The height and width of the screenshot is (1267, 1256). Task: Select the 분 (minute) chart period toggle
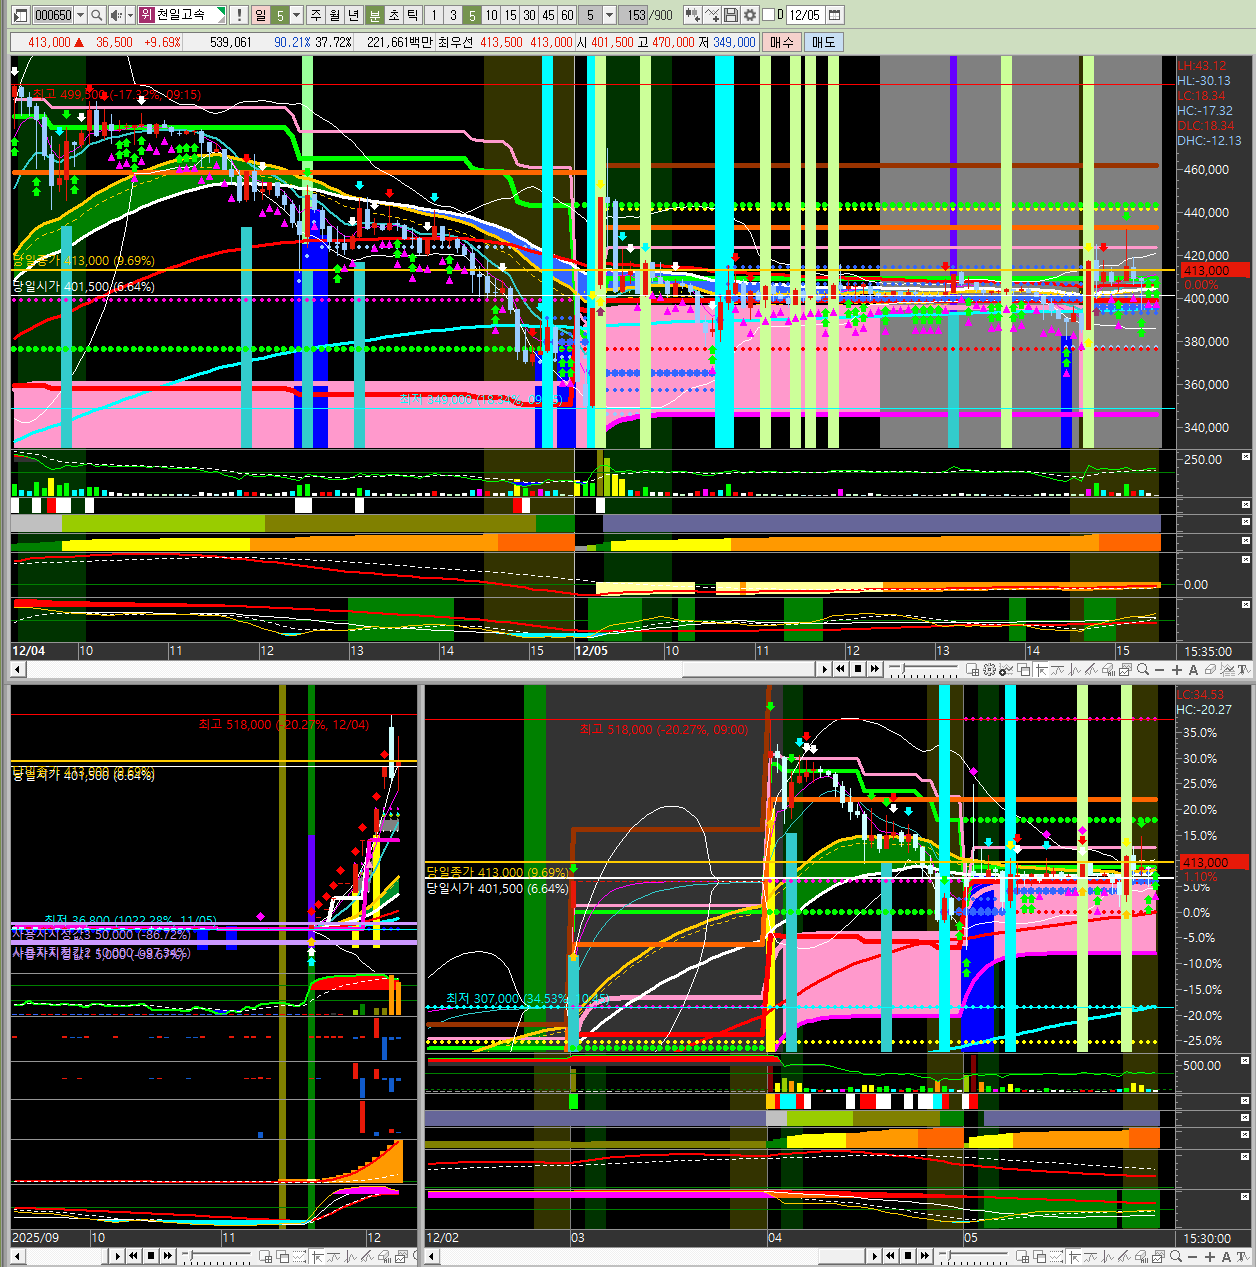tap(374, 15)
